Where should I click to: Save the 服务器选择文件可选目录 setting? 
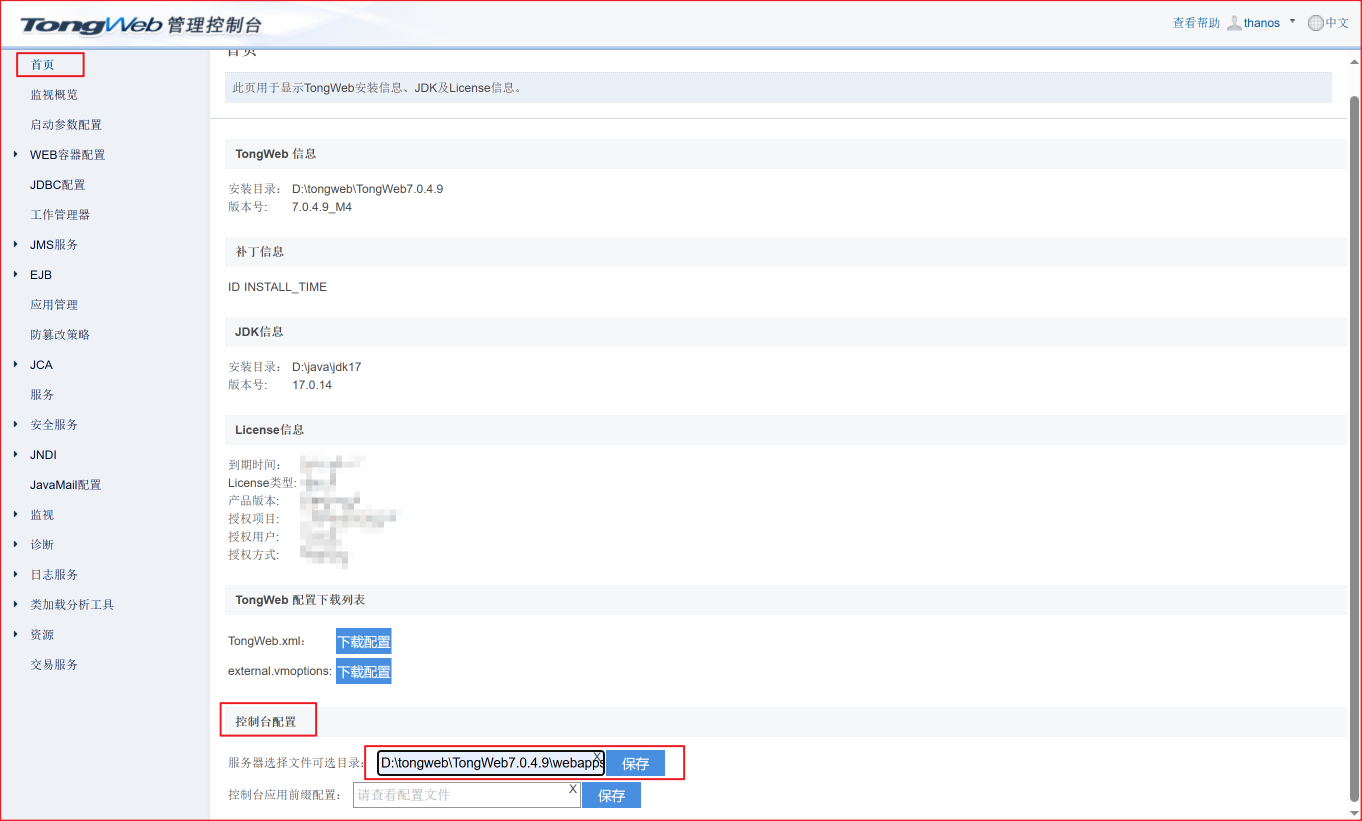[x=636, y=763]
